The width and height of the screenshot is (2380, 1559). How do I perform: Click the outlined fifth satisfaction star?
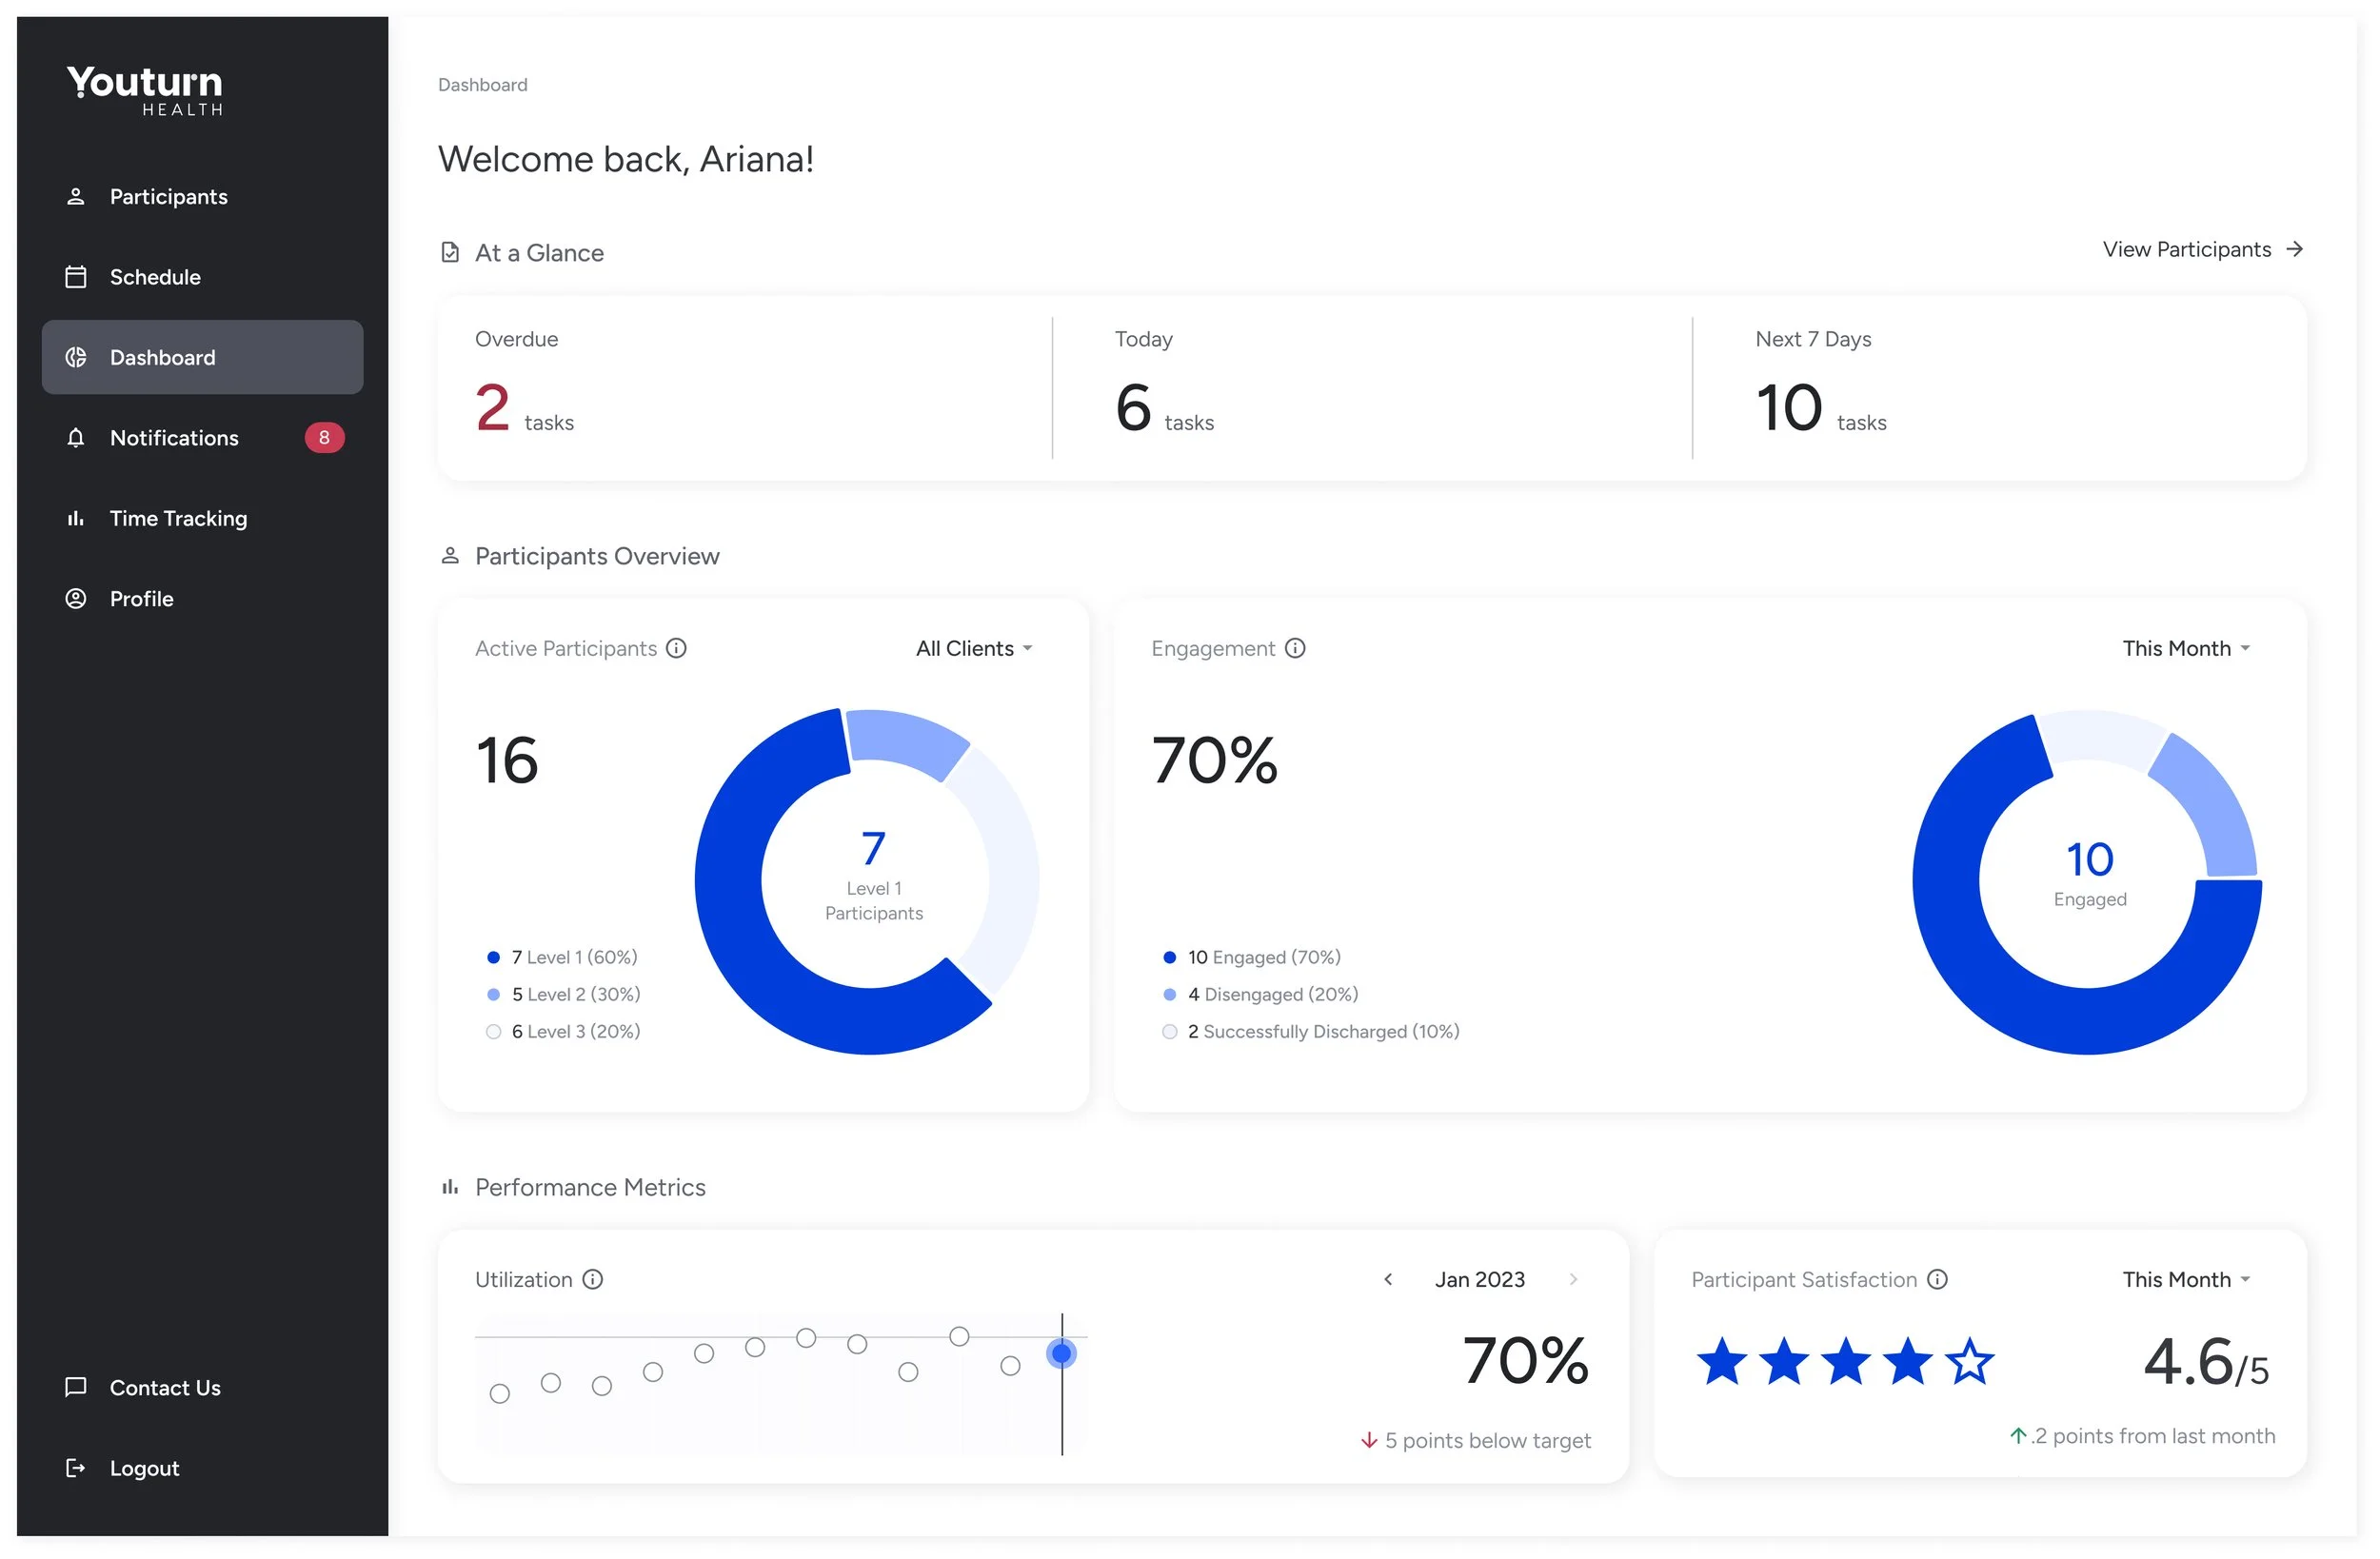click(x=1968, y=1361)
